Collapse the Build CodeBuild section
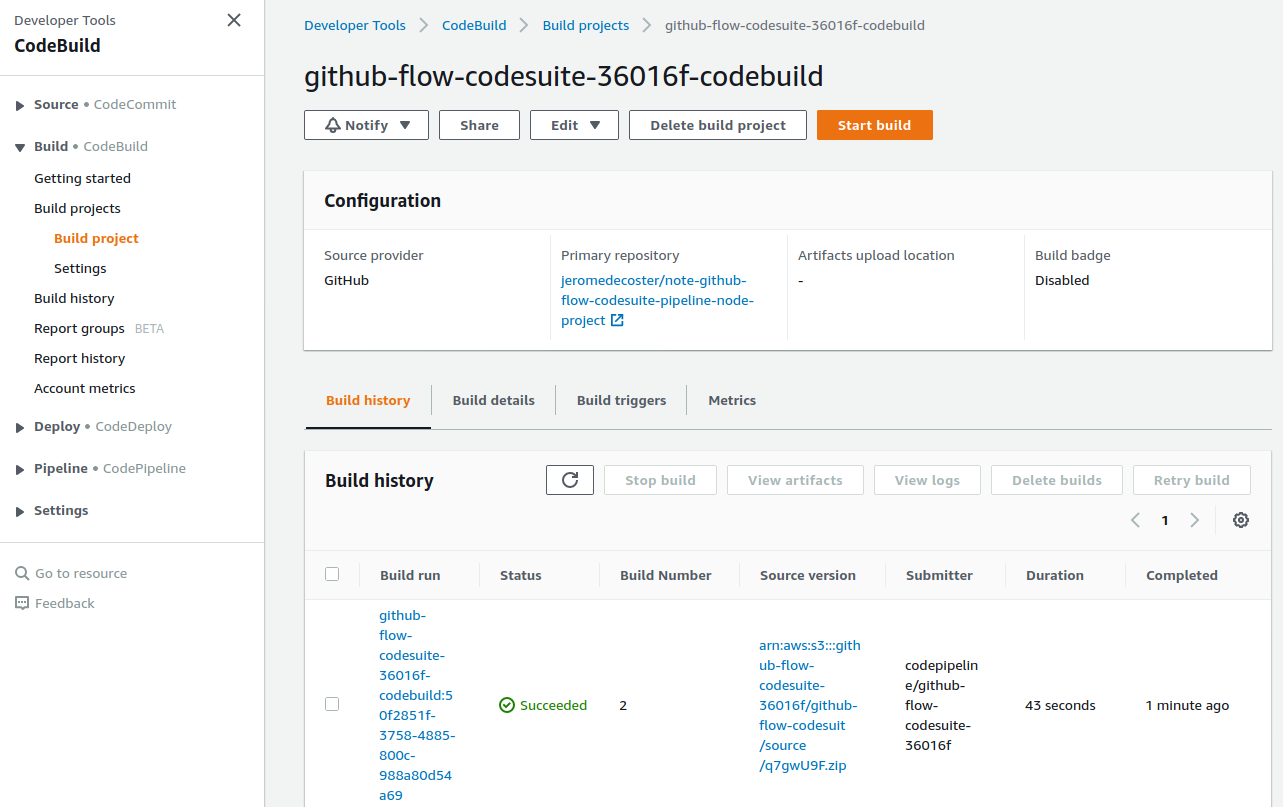1283x807 pixels. pos(20,147)
